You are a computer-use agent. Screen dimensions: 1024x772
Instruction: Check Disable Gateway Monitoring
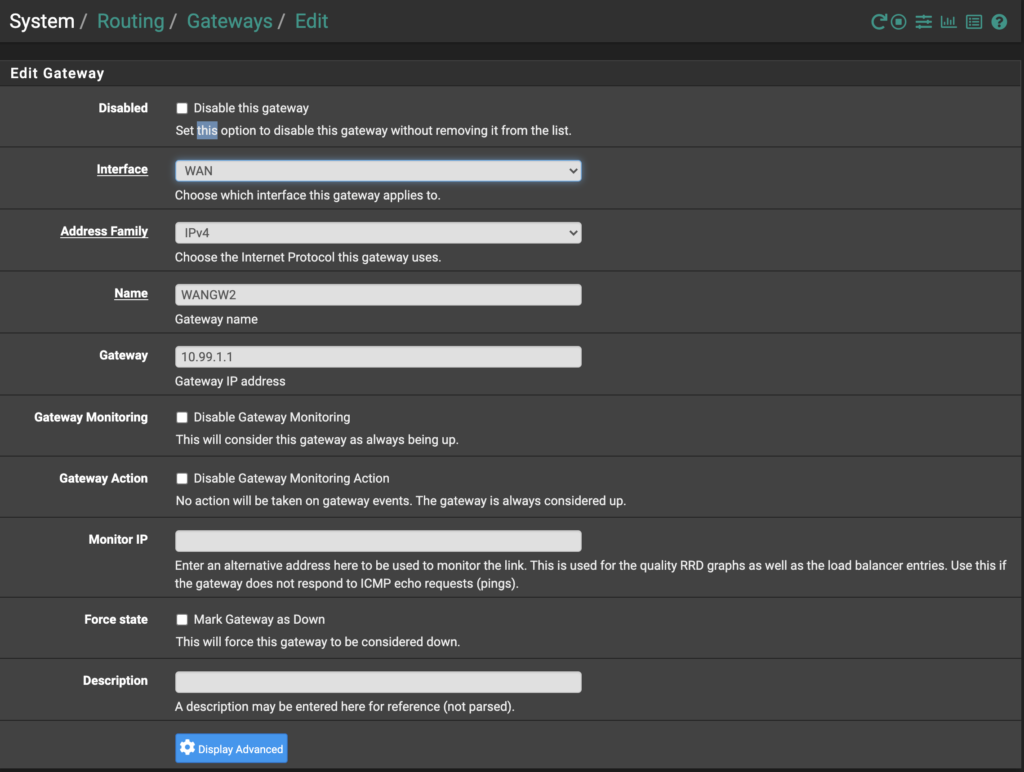(x=182, y=417)
